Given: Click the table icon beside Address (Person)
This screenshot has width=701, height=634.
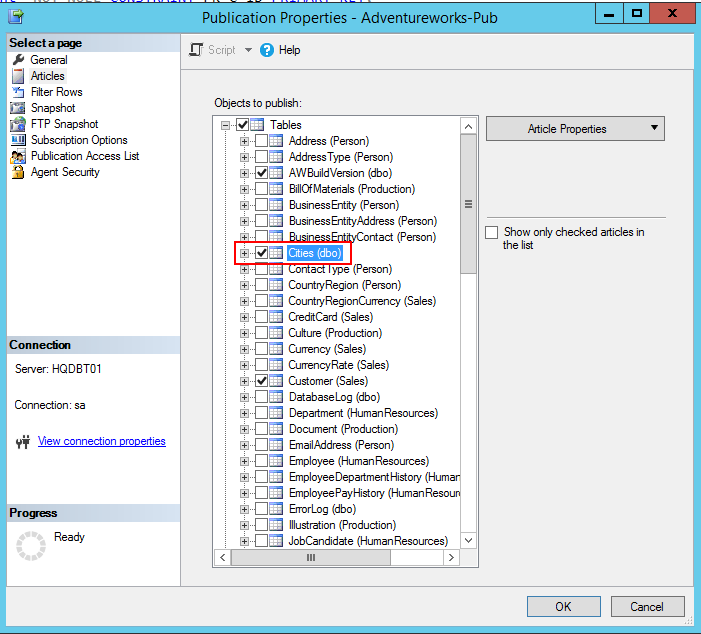Looking at the screenshot, I should coord(276,141).
